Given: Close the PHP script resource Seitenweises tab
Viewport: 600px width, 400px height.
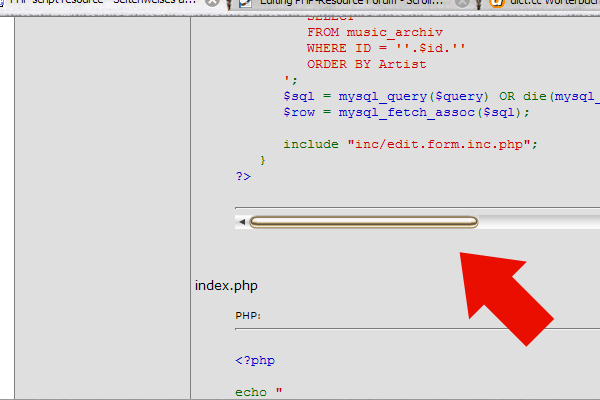Looking at the screenshot, I should click(x=212, y=3).
